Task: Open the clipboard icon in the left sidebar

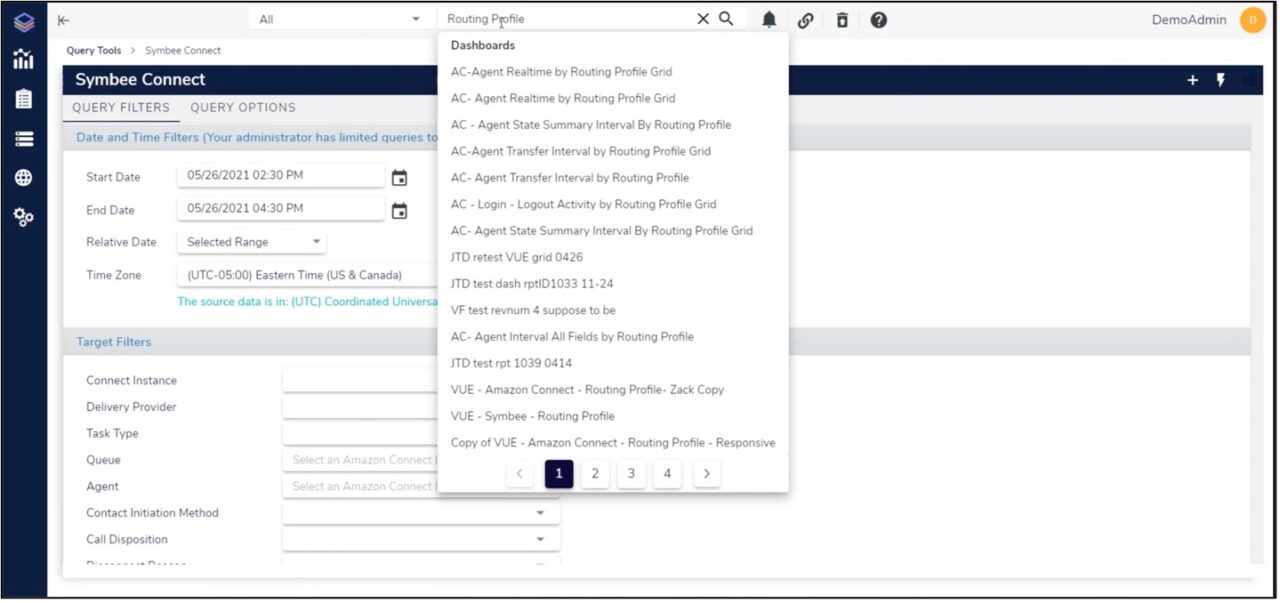Action: click(x=22, y=99)
